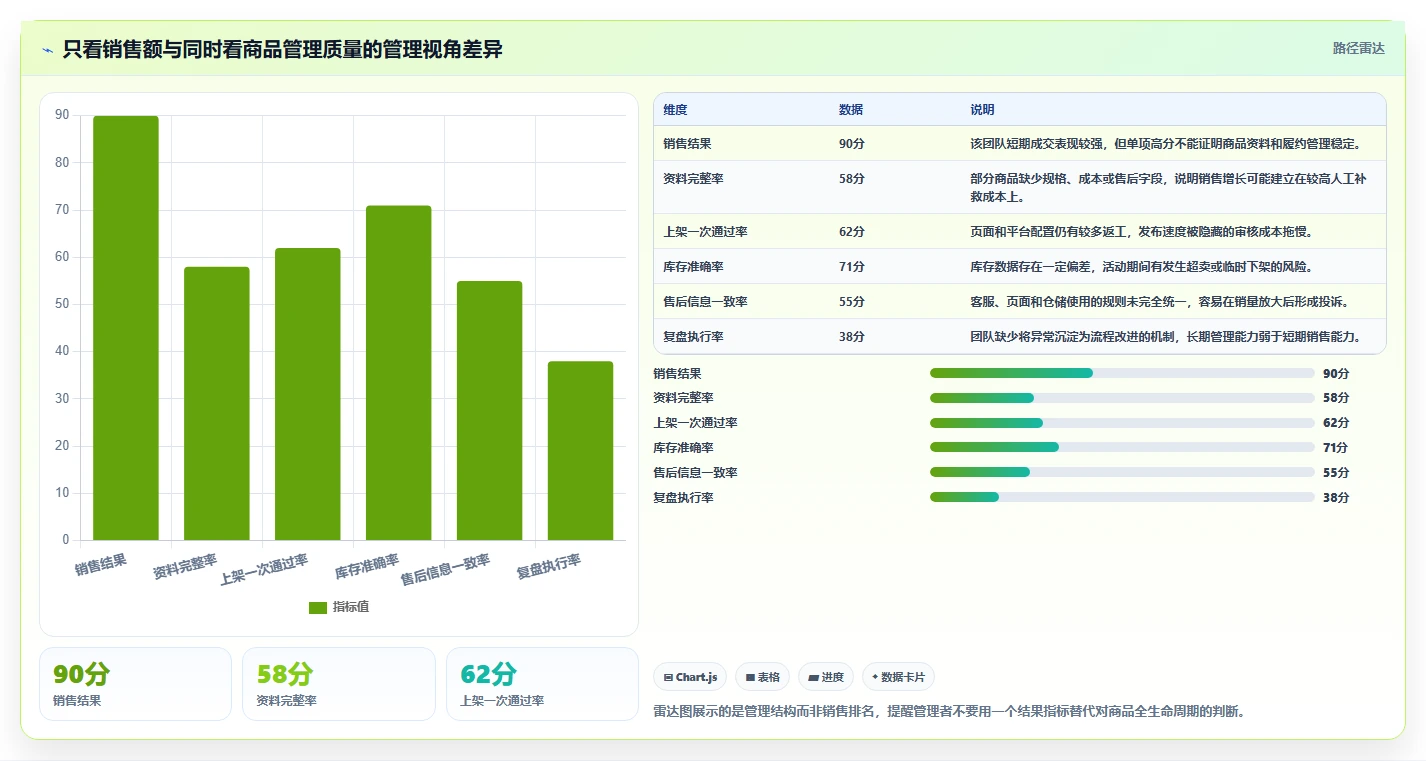Click the 资料完整率 progress bar
1426x761 pixels.
1122,398
